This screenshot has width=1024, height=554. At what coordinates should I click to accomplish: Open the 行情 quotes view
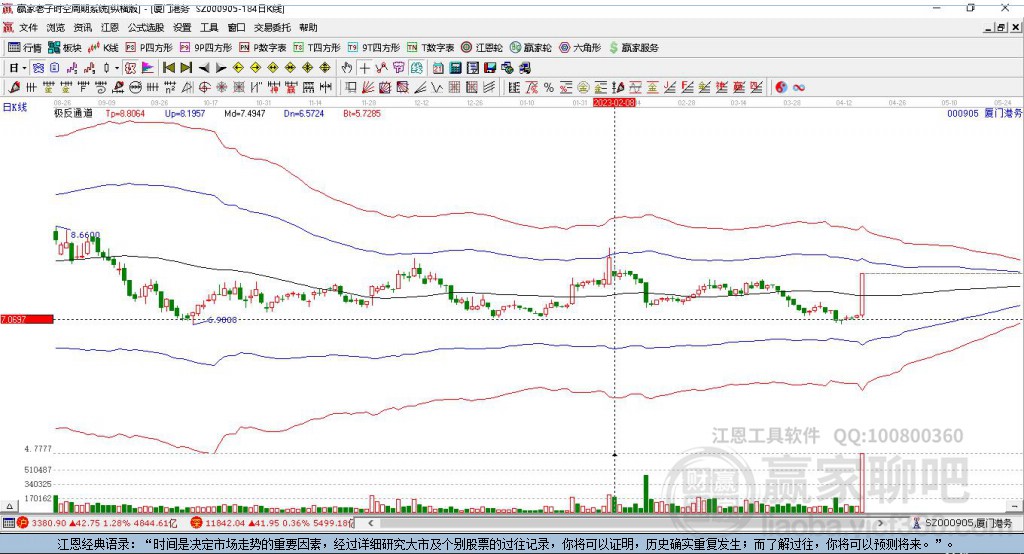24,48
